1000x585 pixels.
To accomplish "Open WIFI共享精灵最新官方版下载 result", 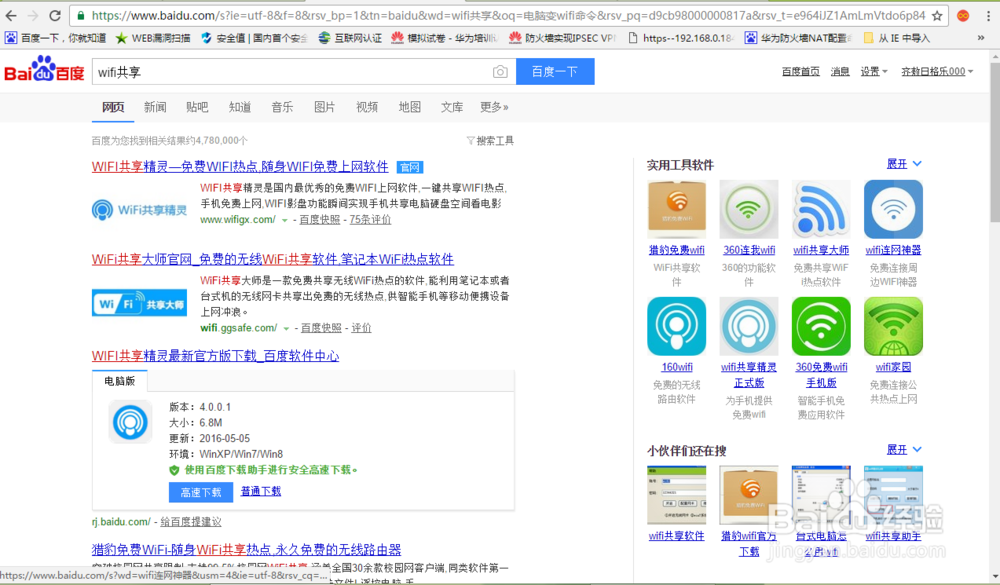I will 215,356.
